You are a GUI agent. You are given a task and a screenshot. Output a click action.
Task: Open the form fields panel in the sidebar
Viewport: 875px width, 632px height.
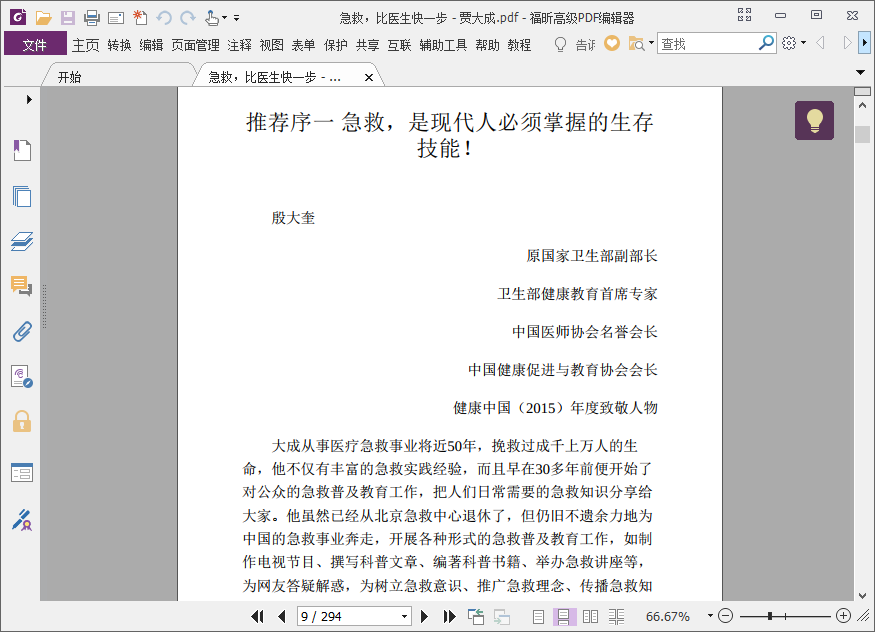point(22,472)
